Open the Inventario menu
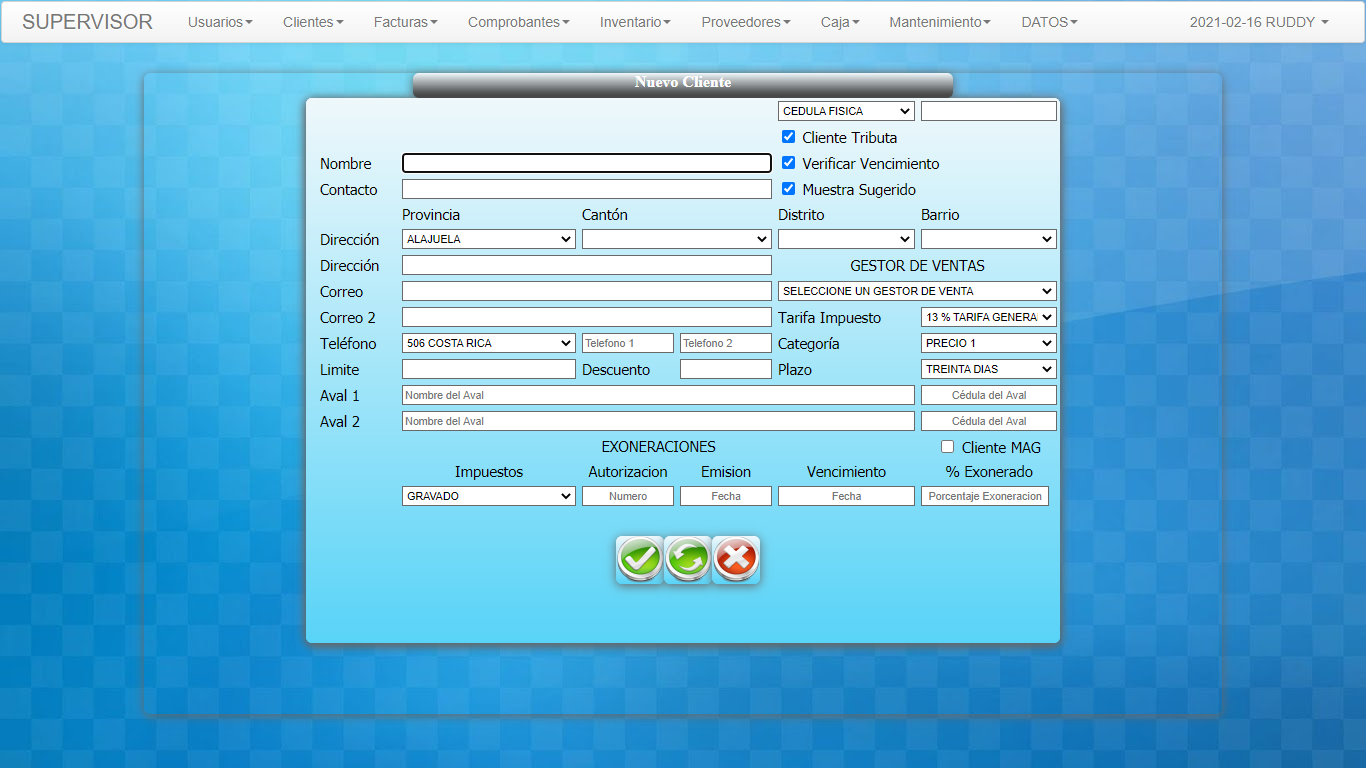Screen dimensions: 1366x768 (635, 22)
